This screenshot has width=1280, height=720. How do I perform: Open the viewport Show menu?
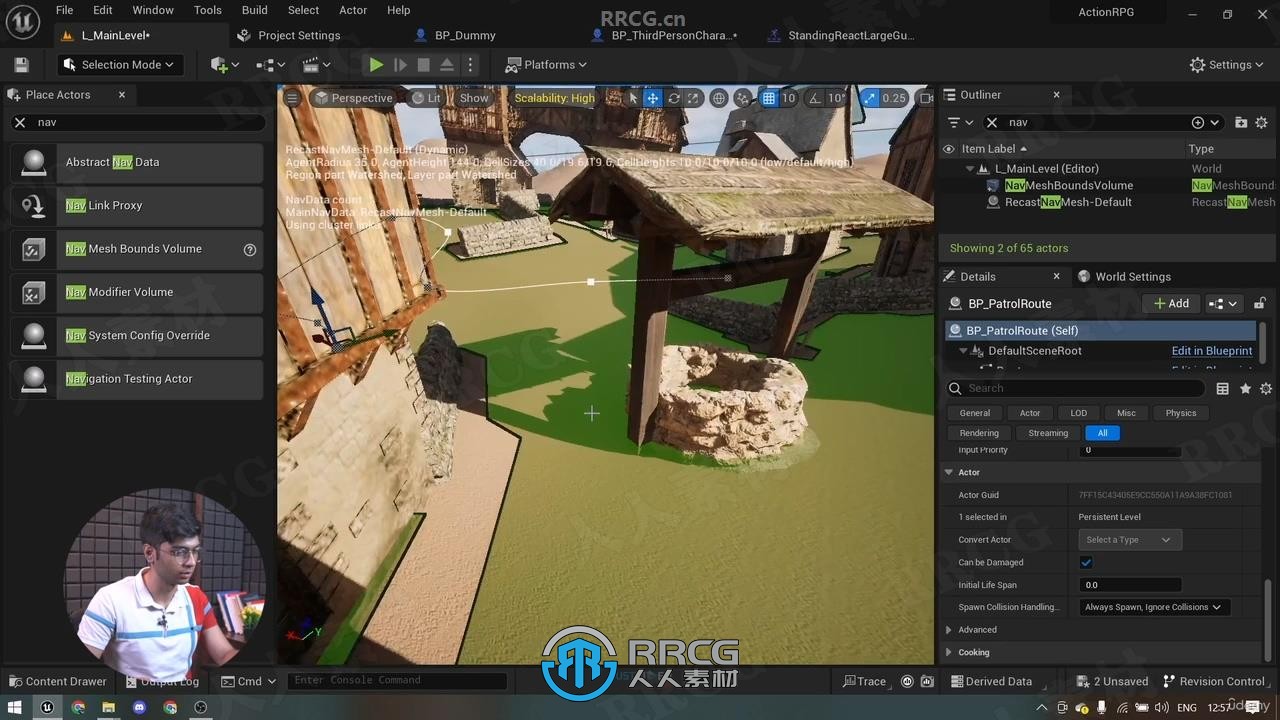point(474,98)
